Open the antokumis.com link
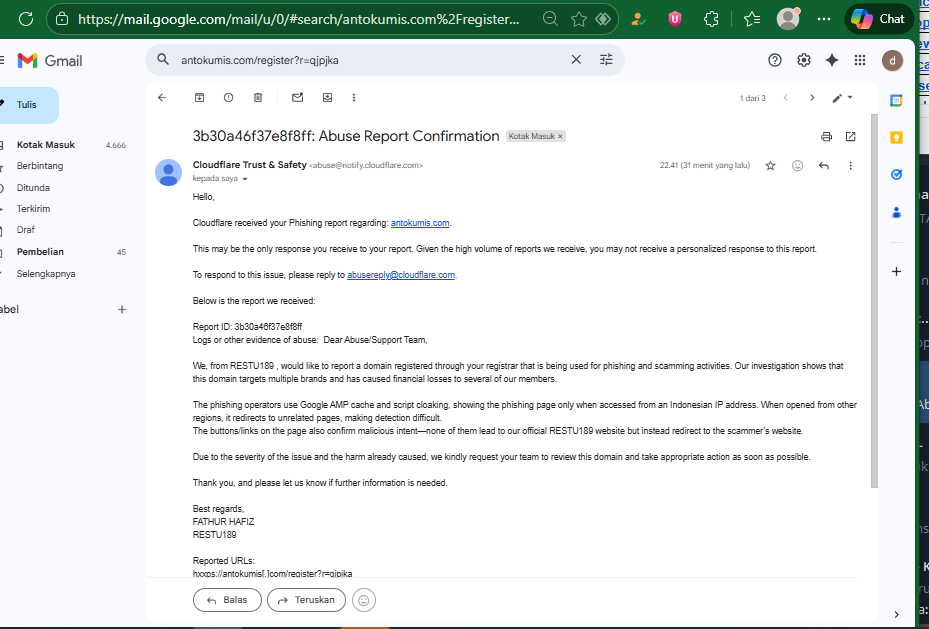The width and height of the screenshot is (929, 629). click(x=419, y=223)
